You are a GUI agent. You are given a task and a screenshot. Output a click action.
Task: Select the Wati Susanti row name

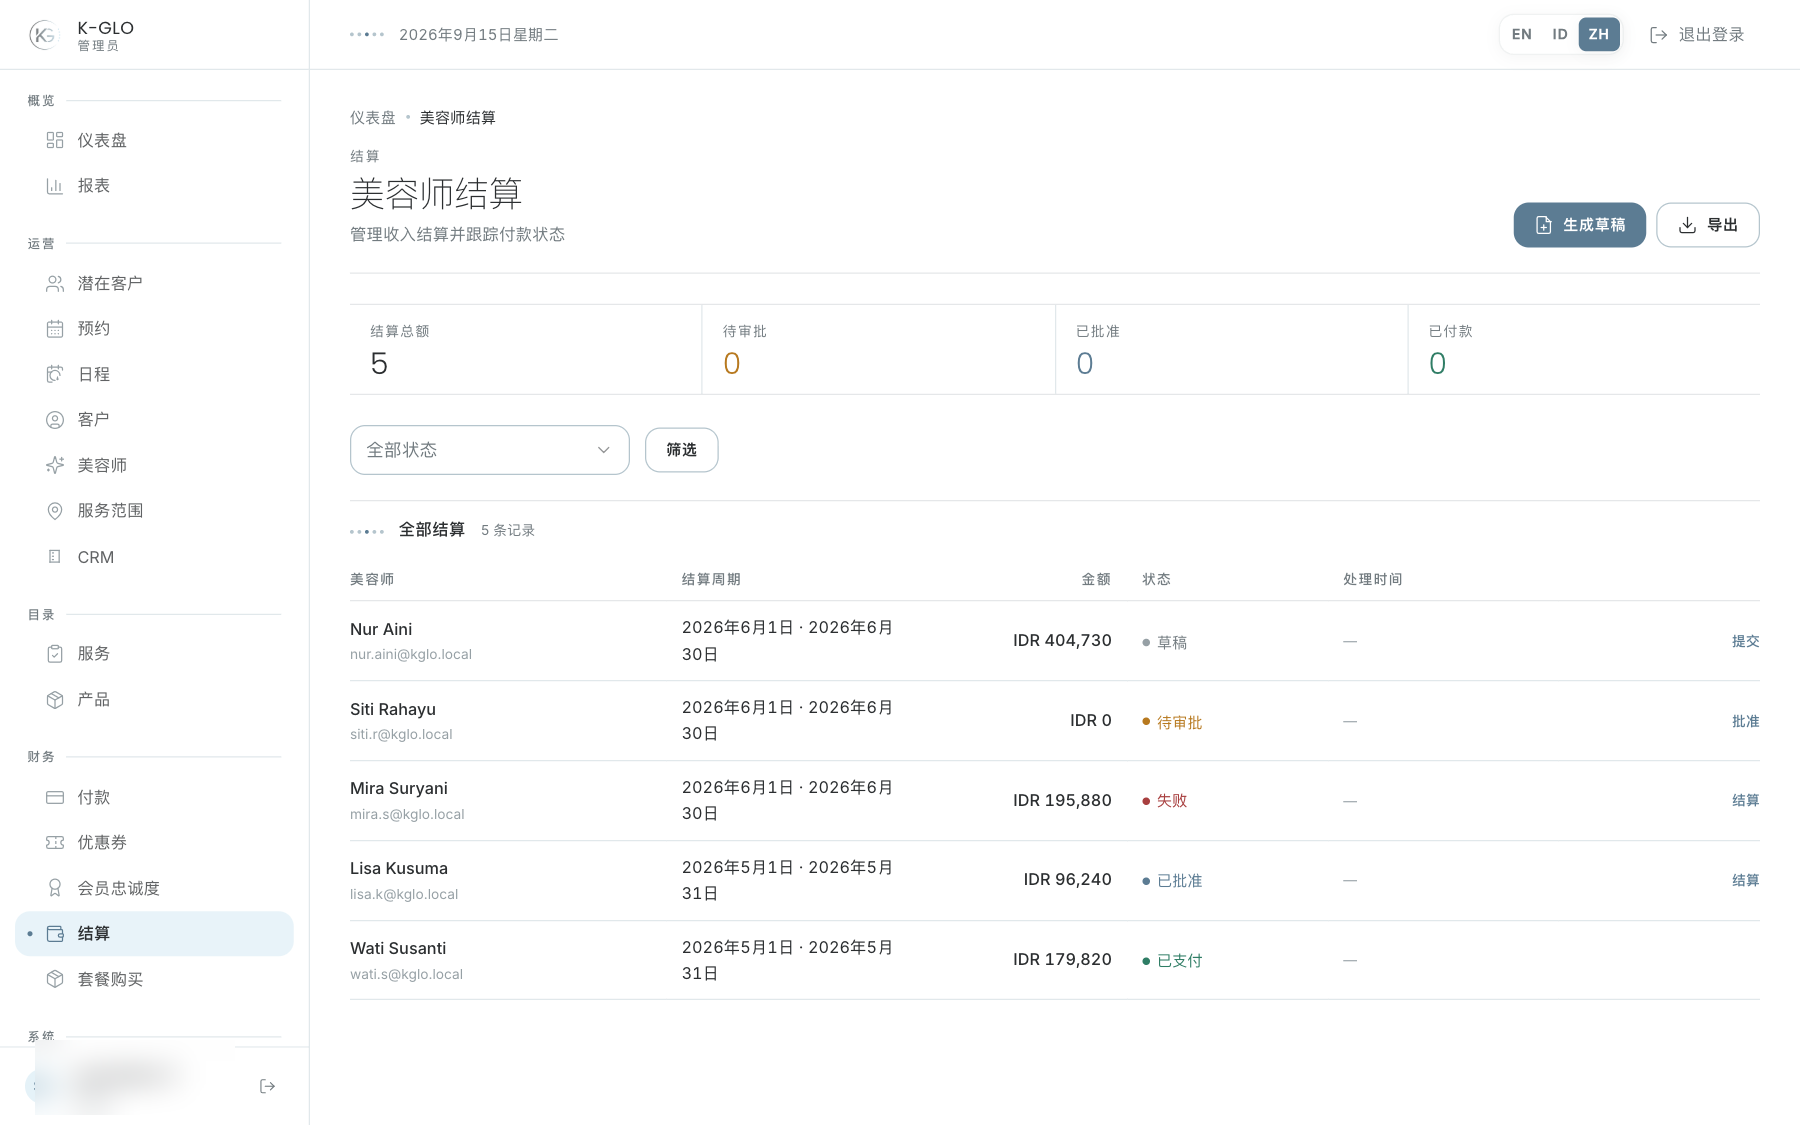(398, 948)
